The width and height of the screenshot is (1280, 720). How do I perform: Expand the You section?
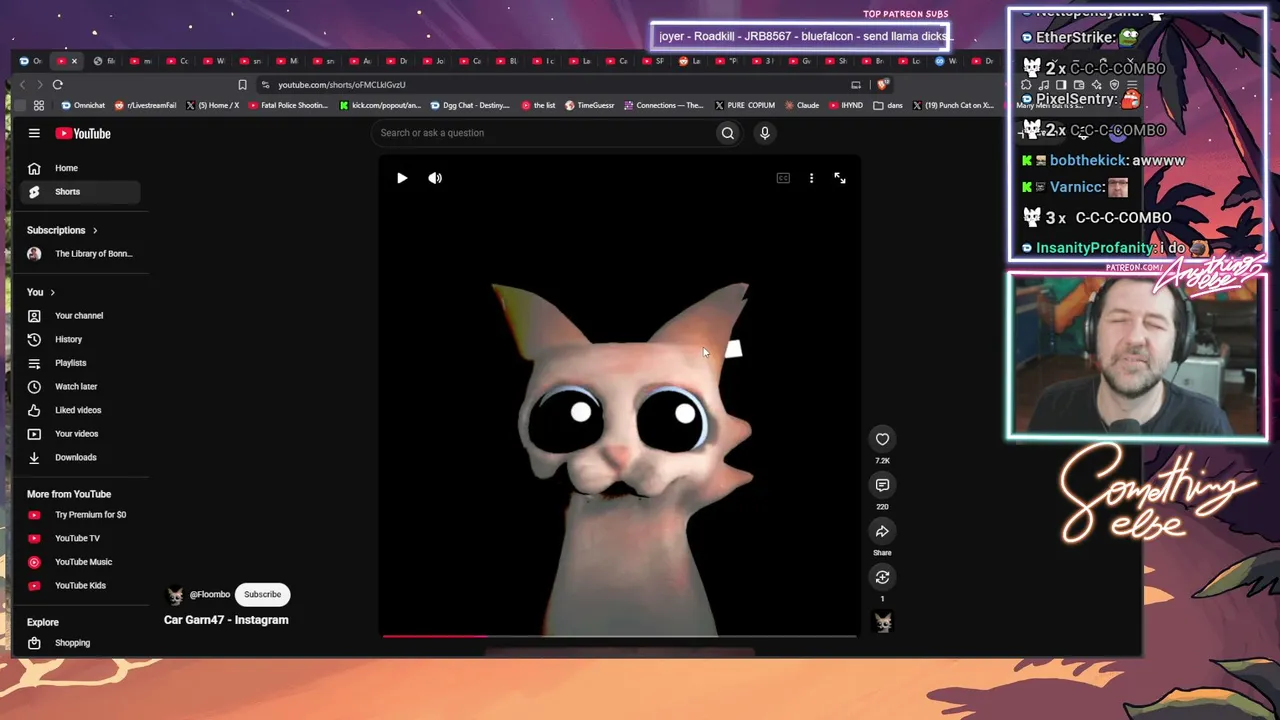point(41,292)
